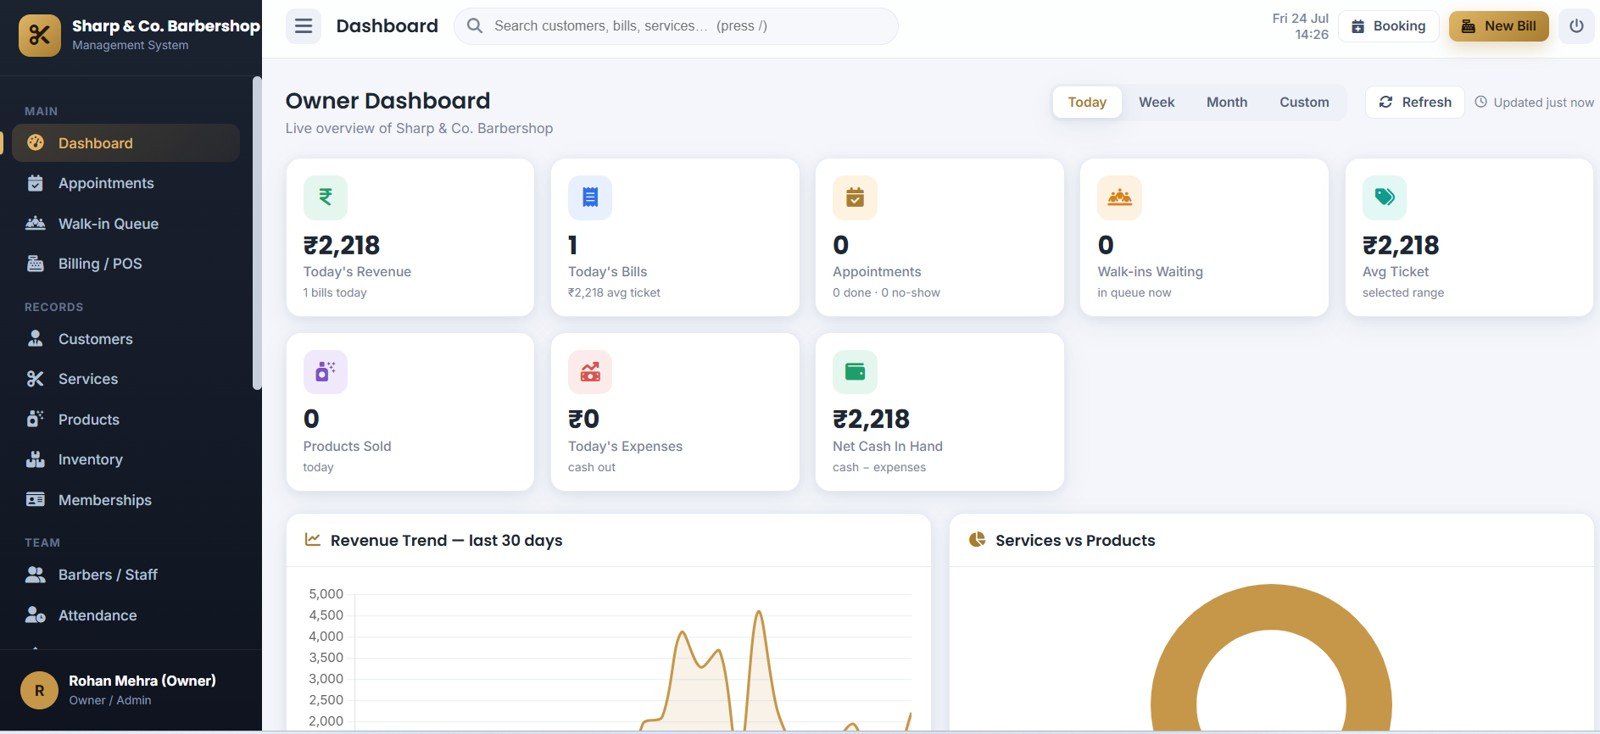Click the calendar-check icon on Appointments card

pyautogui.click(x=855, y=198)
